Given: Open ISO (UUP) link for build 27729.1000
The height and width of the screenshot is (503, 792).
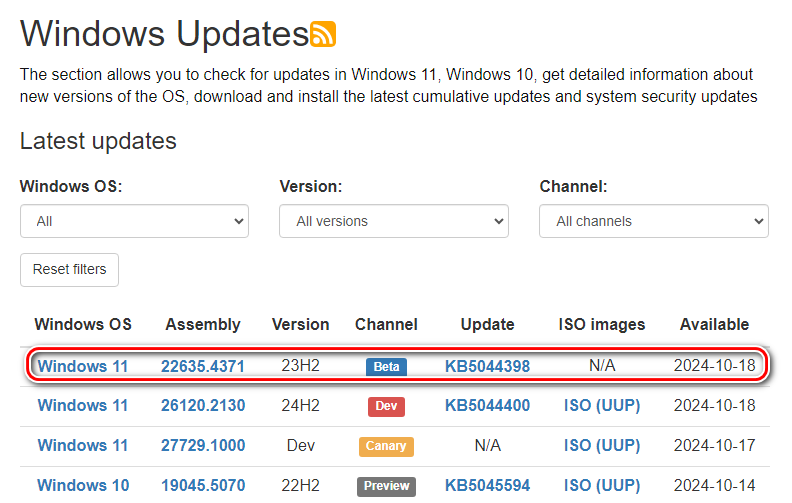Looking at the screenshot, I should [x=602, y=445].
